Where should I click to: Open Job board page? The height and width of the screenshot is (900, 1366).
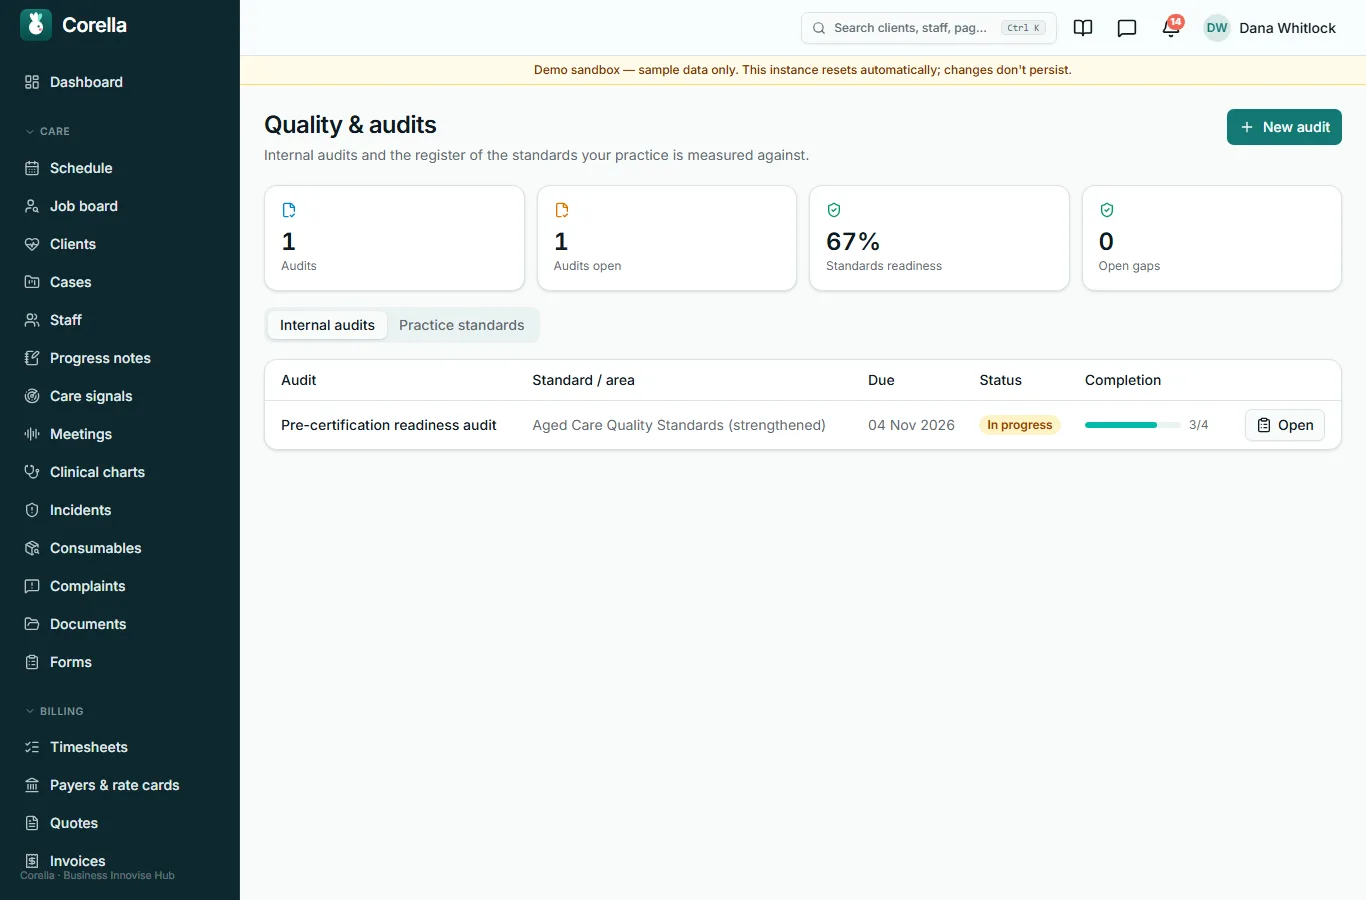[120, 206]
